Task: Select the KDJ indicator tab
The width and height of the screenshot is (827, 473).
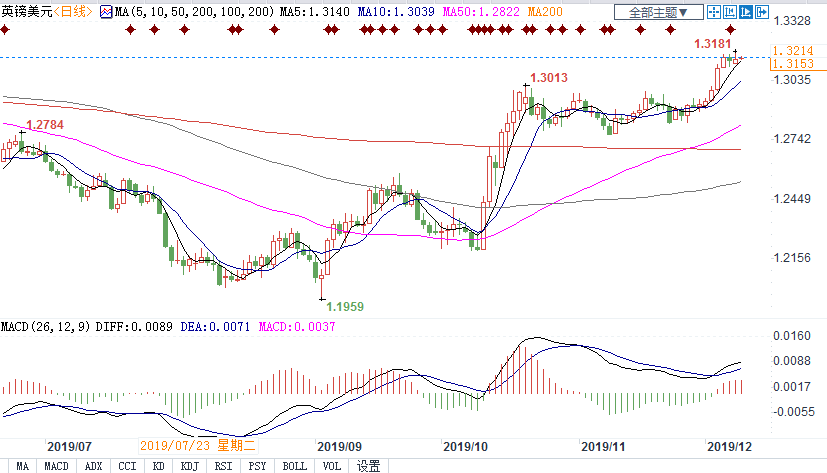Action: [x=191, y=465]
